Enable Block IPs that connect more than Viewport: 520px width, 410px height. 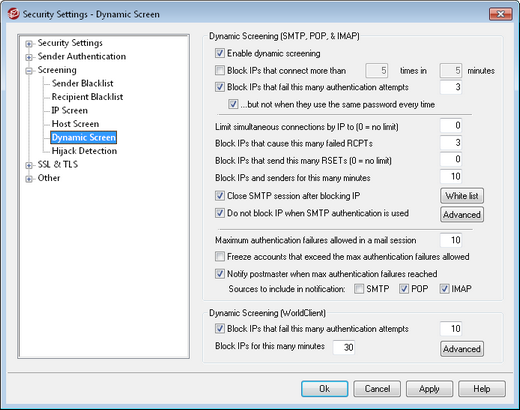click(220, 70)
